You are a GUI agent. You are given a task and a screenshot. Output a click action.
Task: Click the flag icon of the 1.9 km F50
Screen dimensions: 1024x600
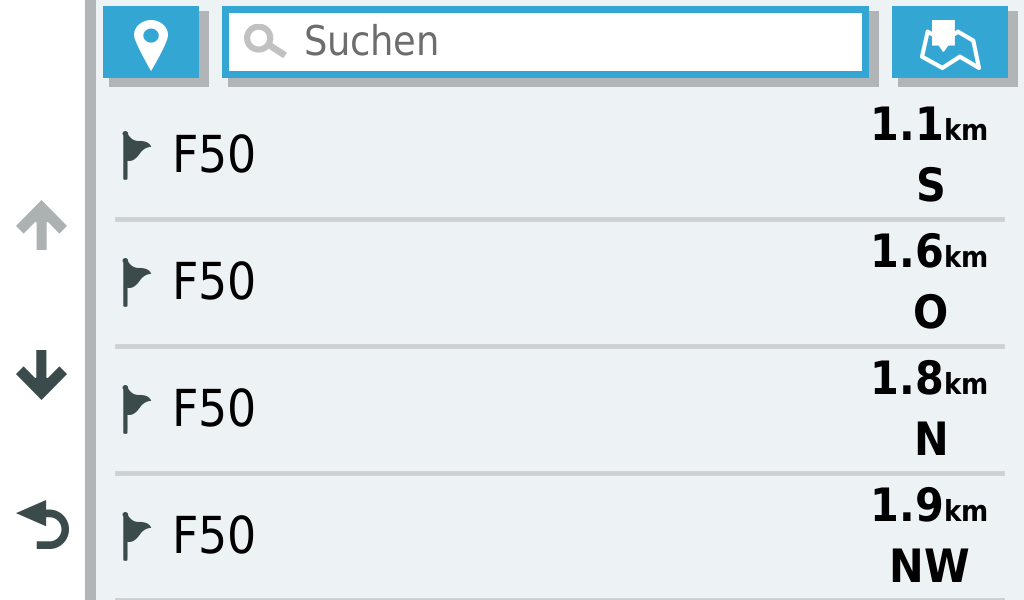coord(135,536)
